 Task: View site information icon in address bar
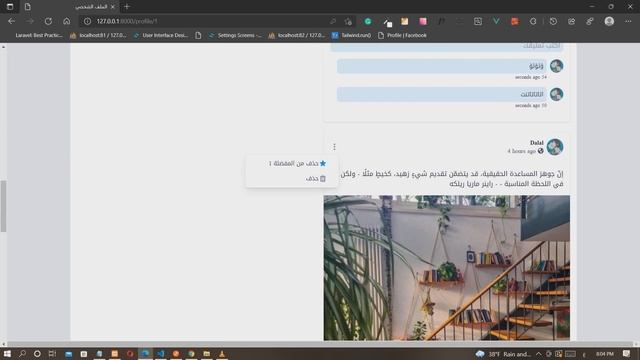coord(87,21)
